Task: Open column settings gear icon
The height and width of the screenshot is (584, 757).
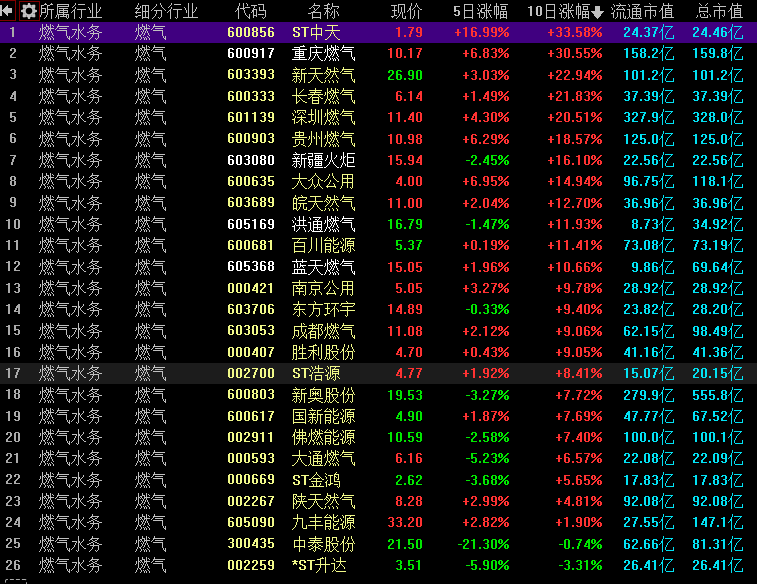Action: [28, 11]
